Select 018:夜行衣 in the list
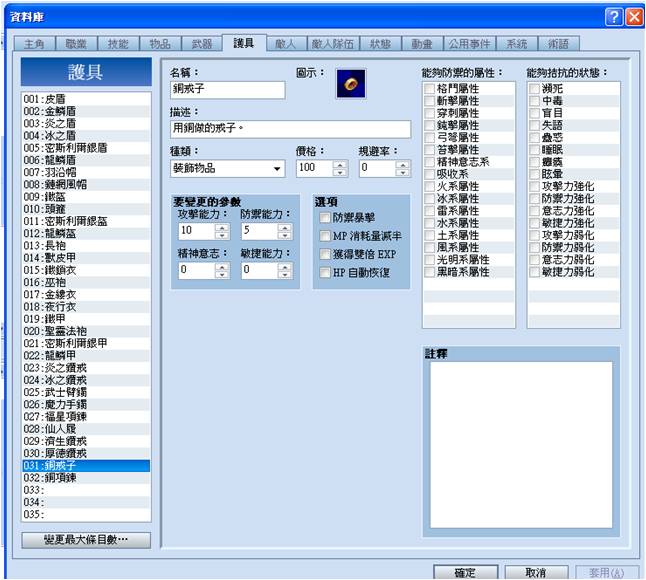This screenshot has height=580, width=646. click(86, 307)
